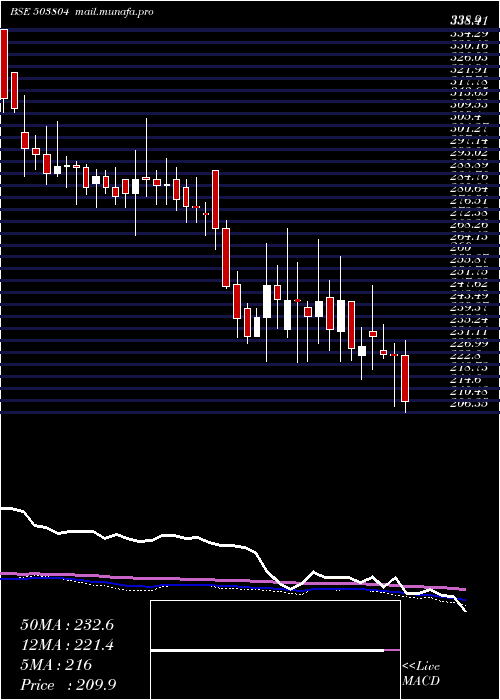Click the 231.11 price axis label
Image resolution: width=500 pixels, height=700 pixels.
tap(468, 332)
